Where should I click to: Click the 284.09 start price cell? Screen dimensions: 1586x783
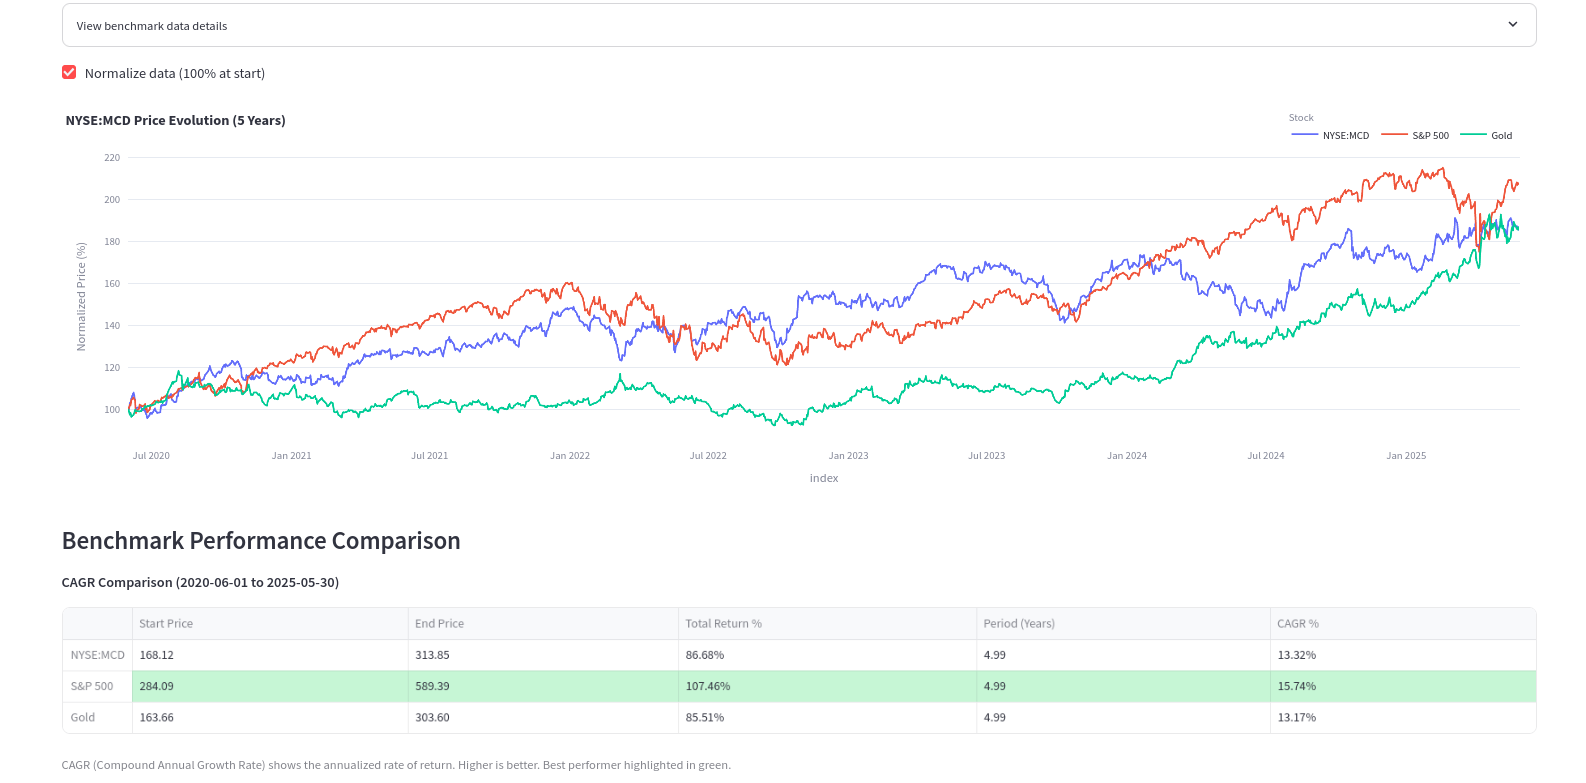270,686
